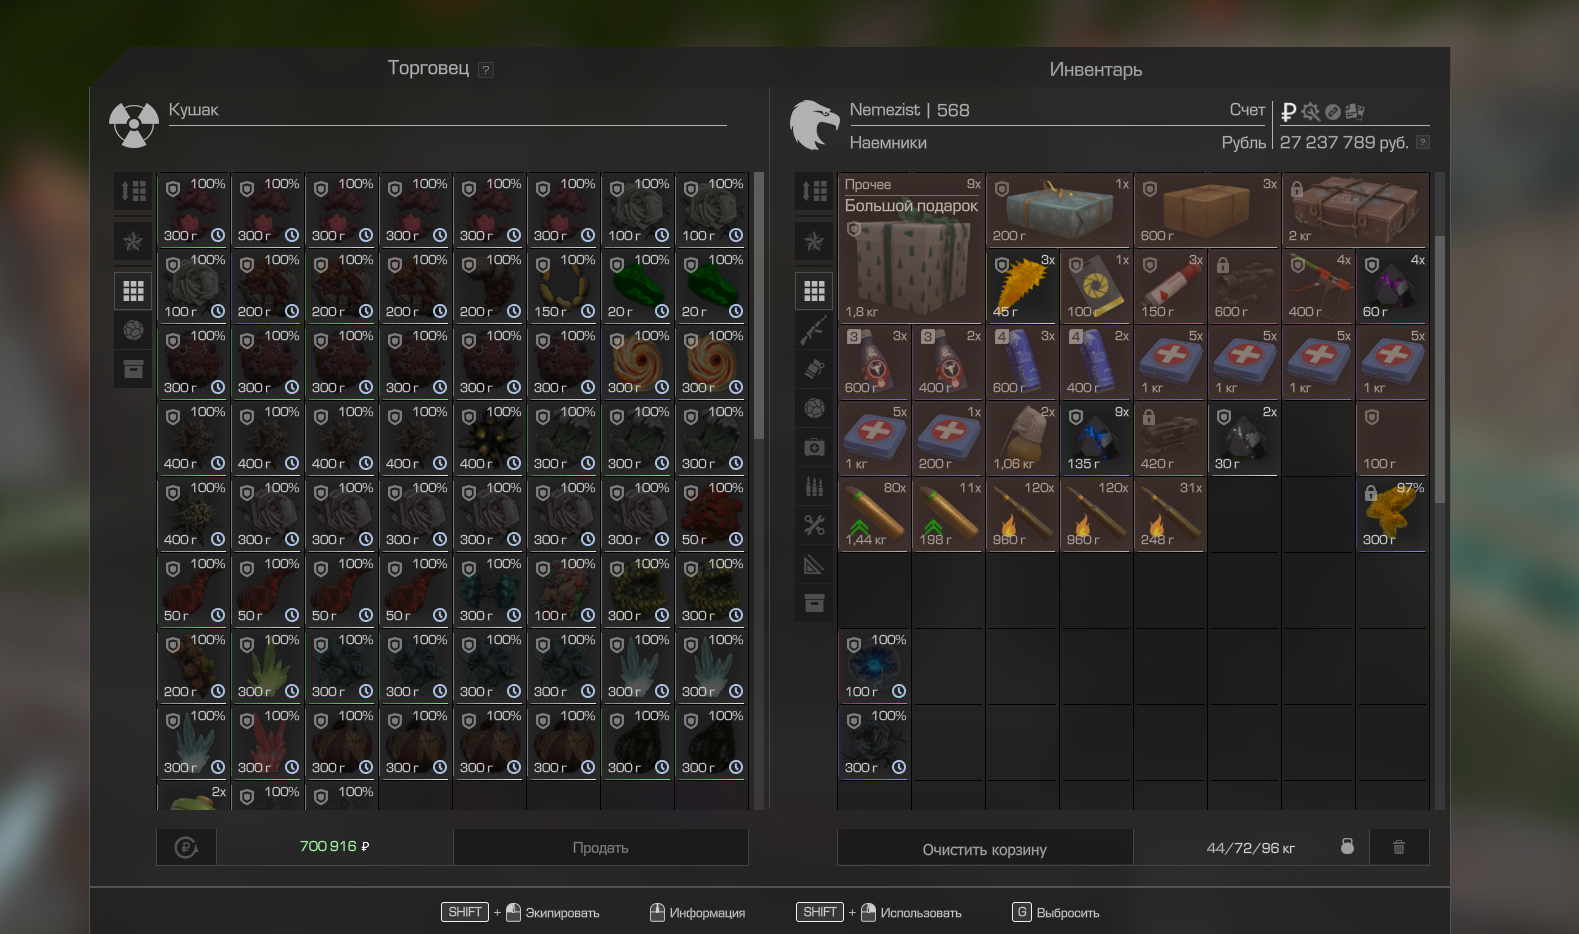Click the trader name Кушак
The height and width of the screenshot is (934, 1579).
point(193,110)
